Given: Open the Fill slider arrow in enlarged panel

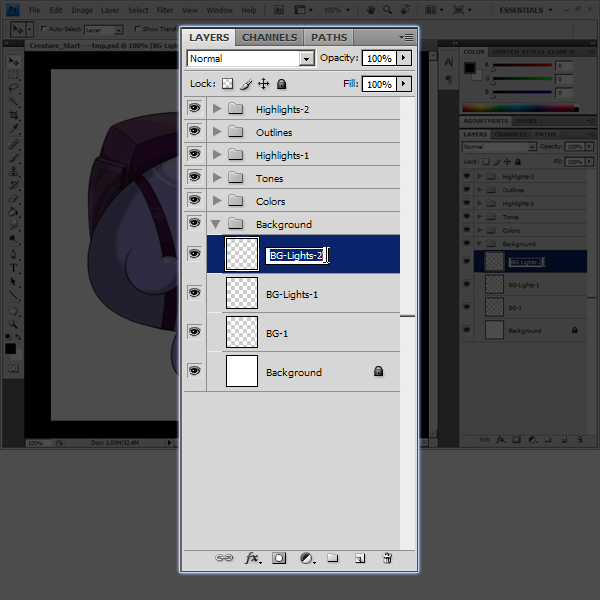Looking at the screenshot, I should (x=403, y=84).
